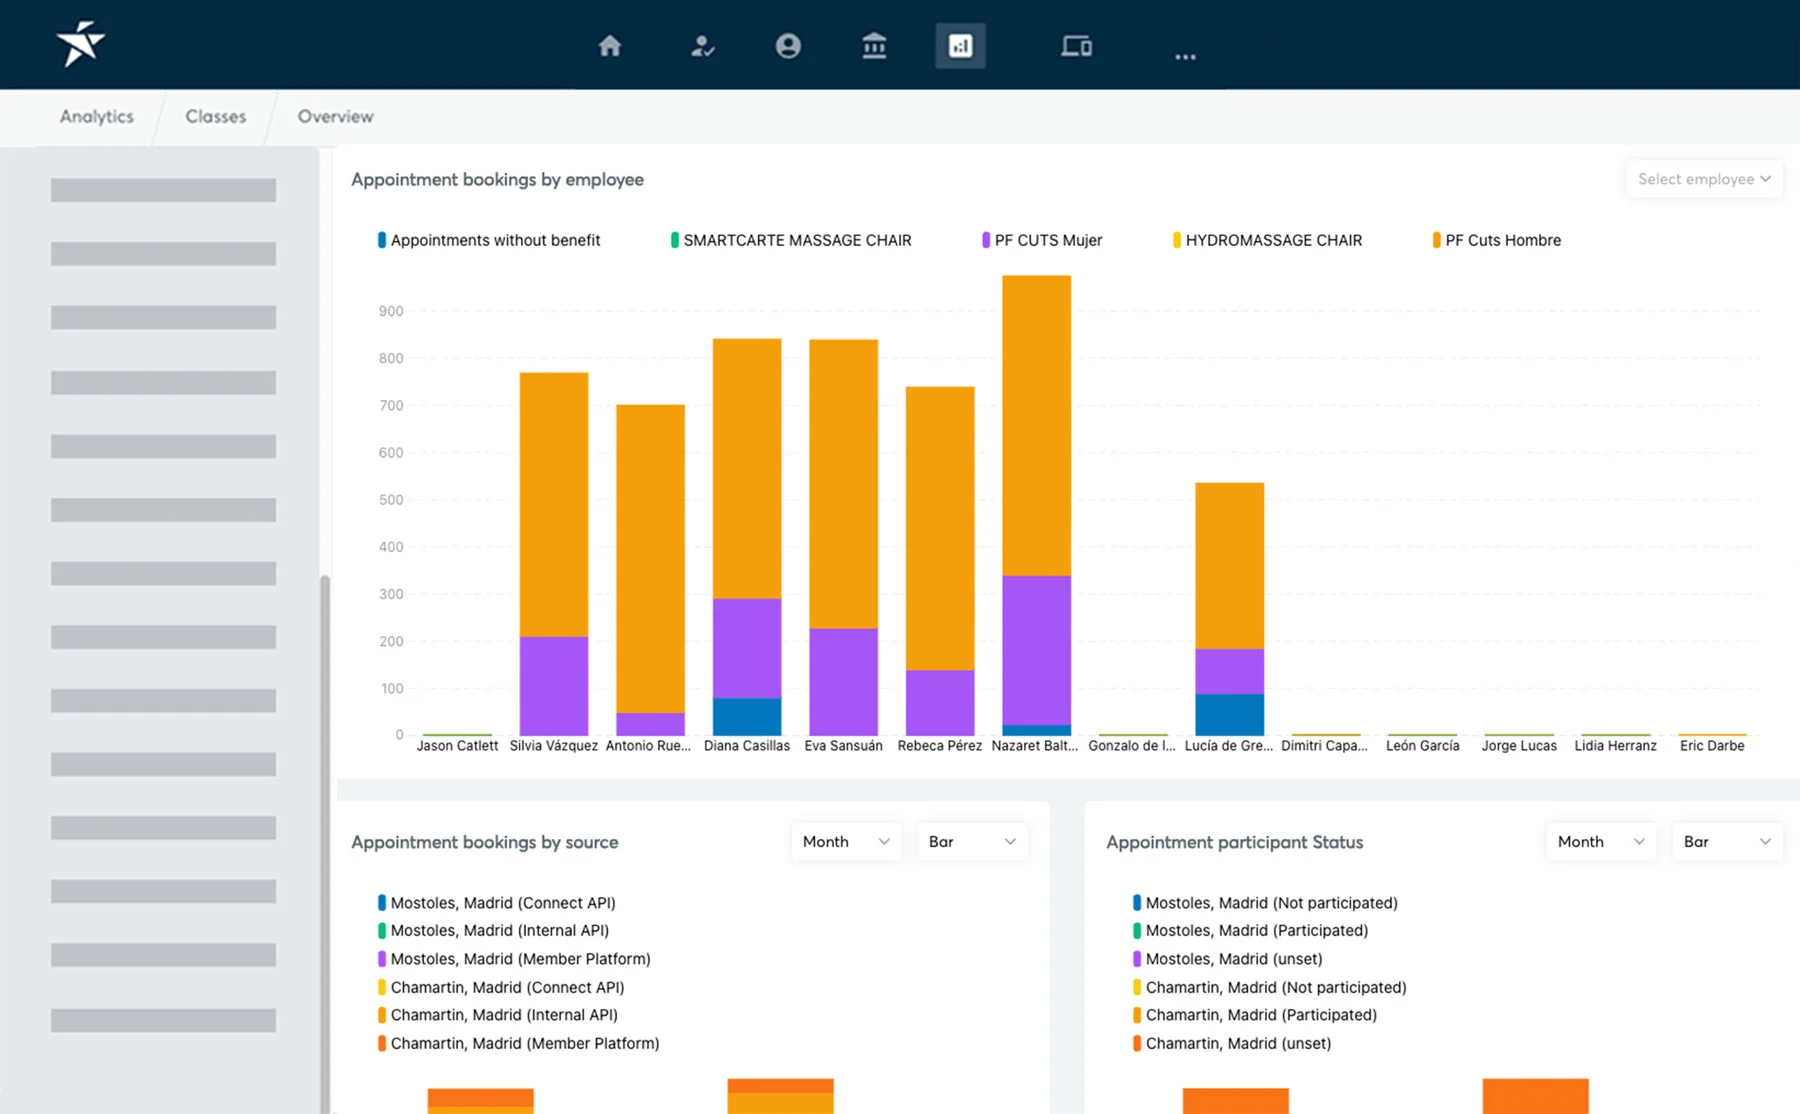This screenshot has height=1114, width=1800.
Task: Hide the SMARTCARTE MASSAGE CHAIR series
Action: pyautogui.click(x=796, y=240)
